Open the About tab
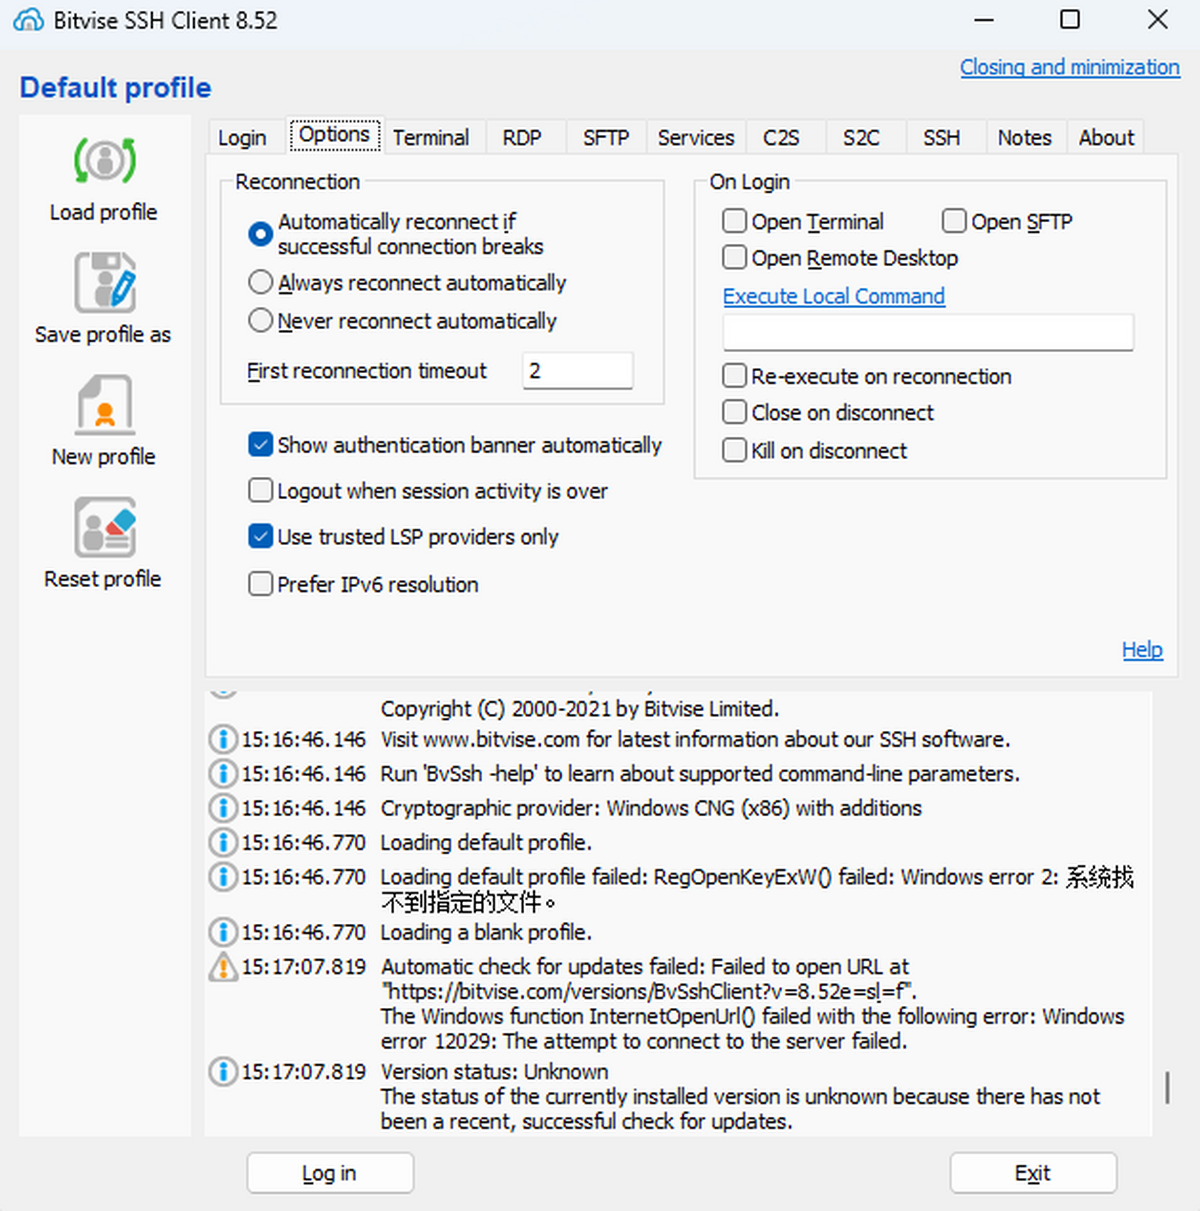Image resolution: width=1200 pixels, height=1211 pixels. pos(1106,138)
